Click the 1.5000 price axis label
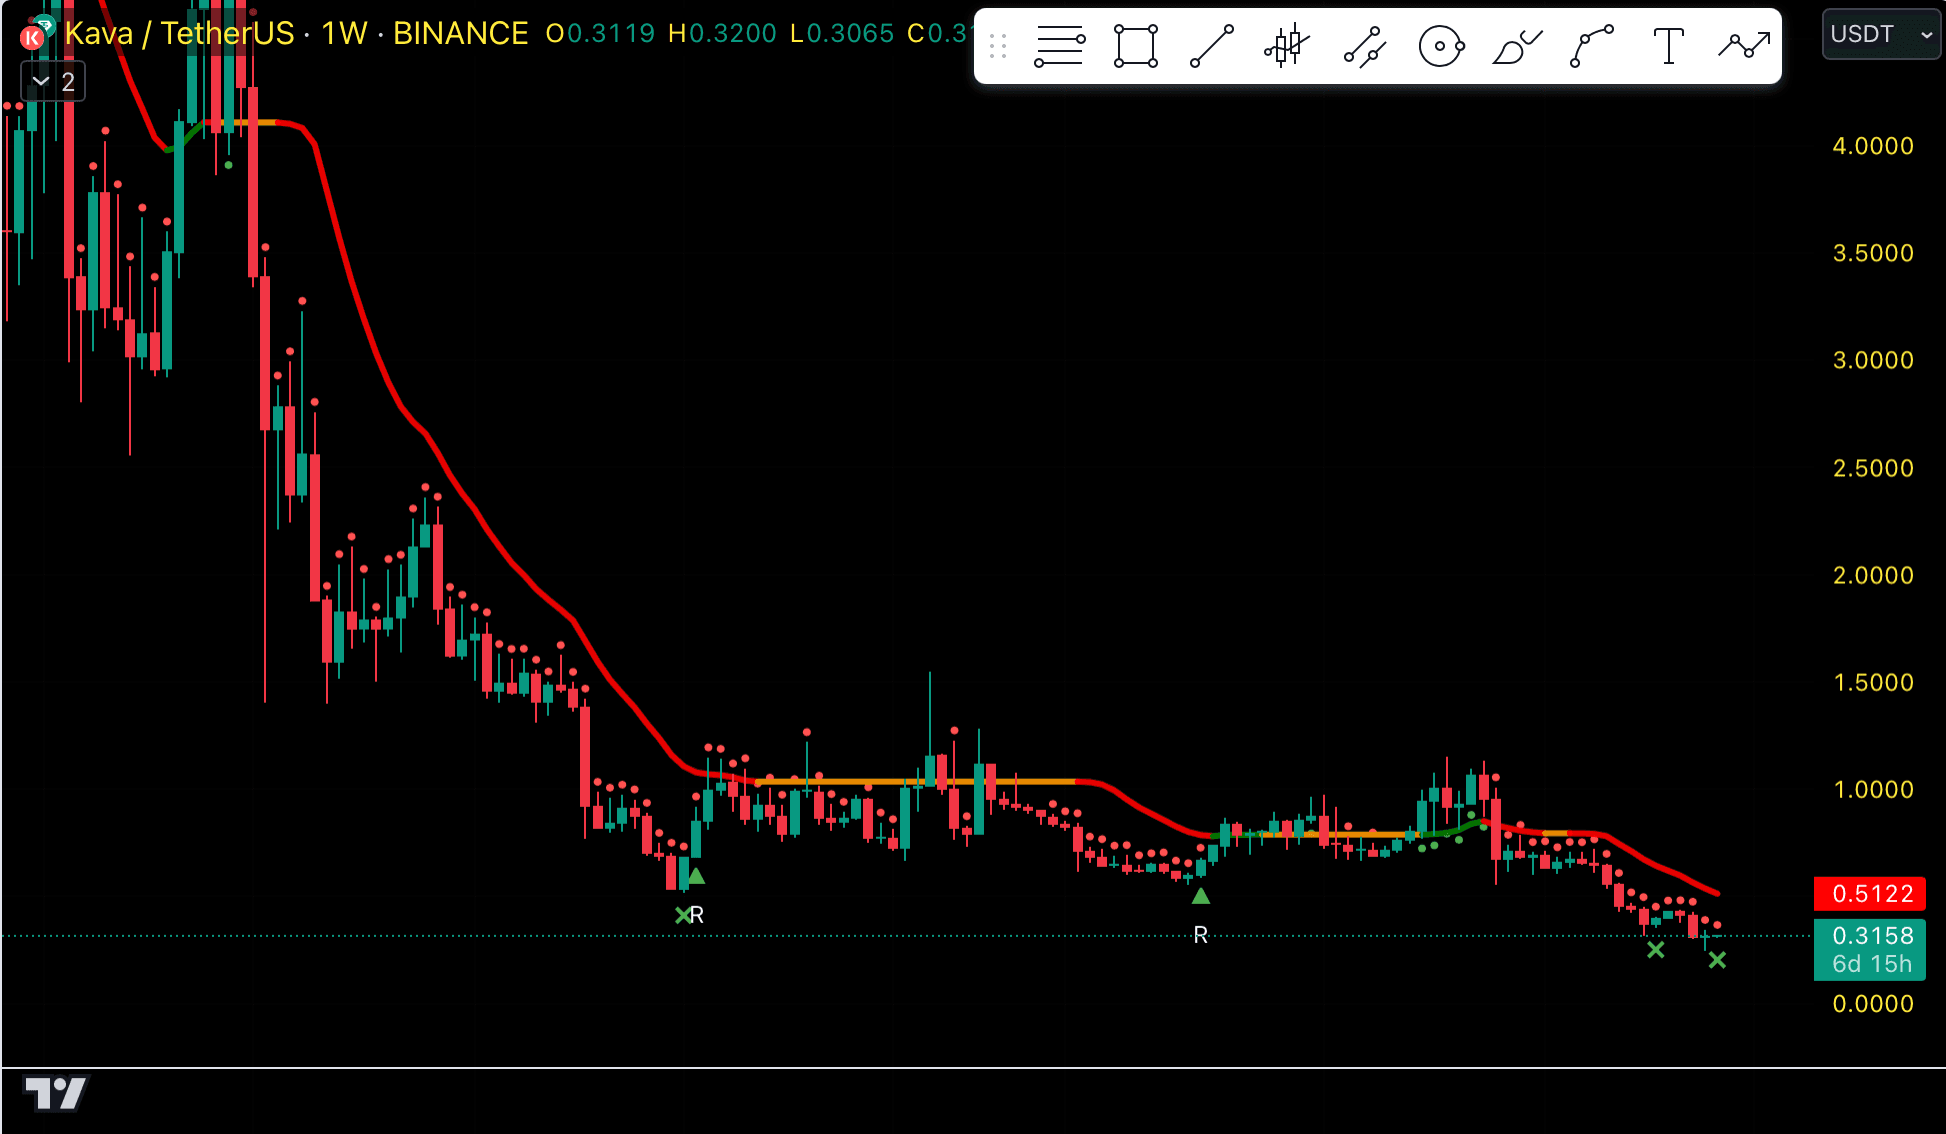1946x1134 pixels. [x=1872, y=683]
